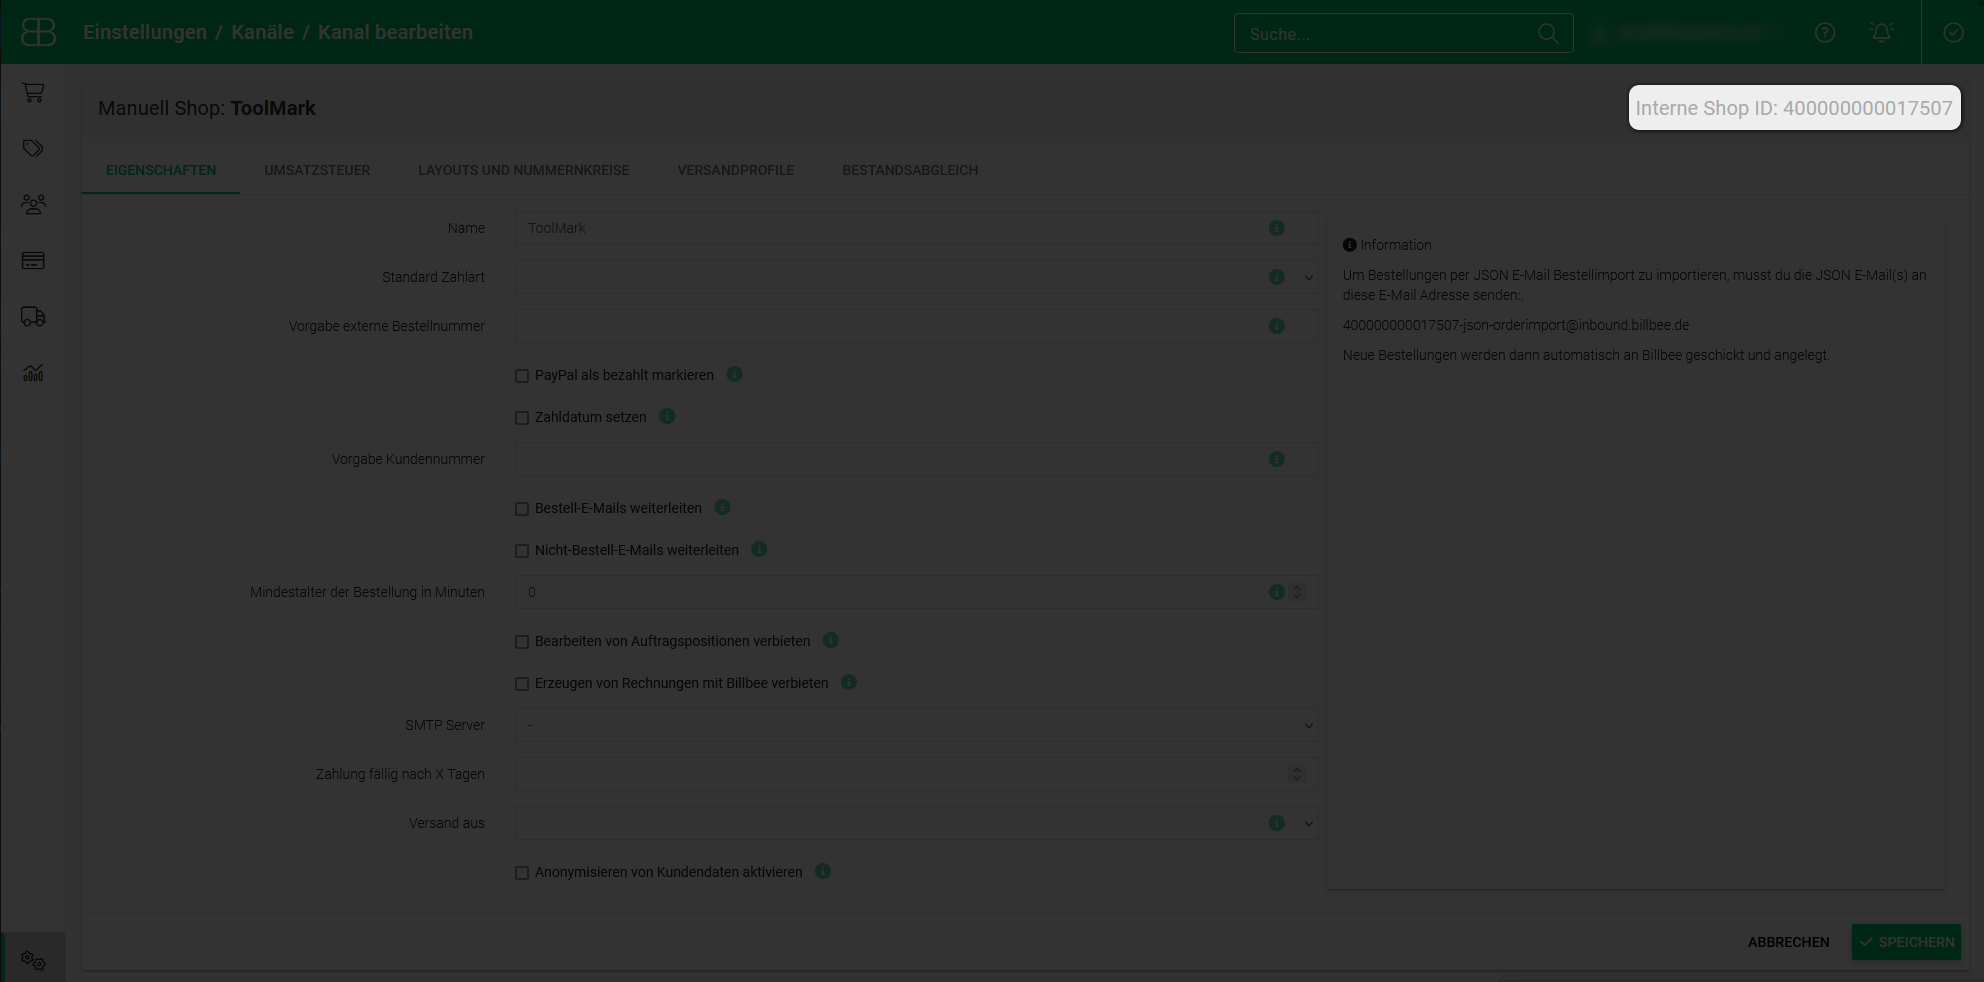The image size is (1984, 982).
Task: Show info for Erzeugen von Rechnungen verbieten
Action: coord(849,682)
